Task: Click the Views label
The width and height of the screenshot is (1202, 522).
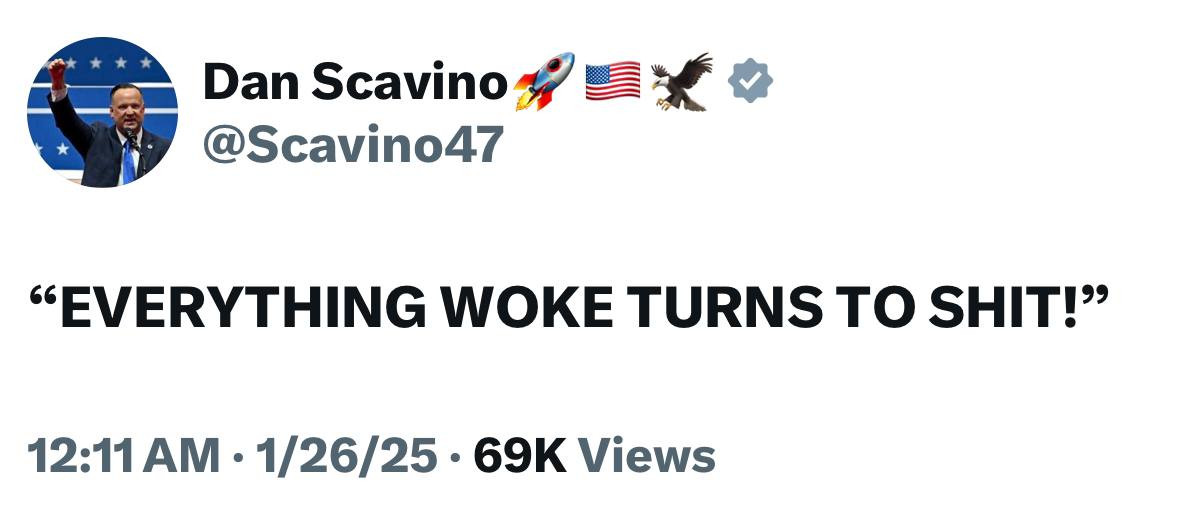Action: click(648, 456)
